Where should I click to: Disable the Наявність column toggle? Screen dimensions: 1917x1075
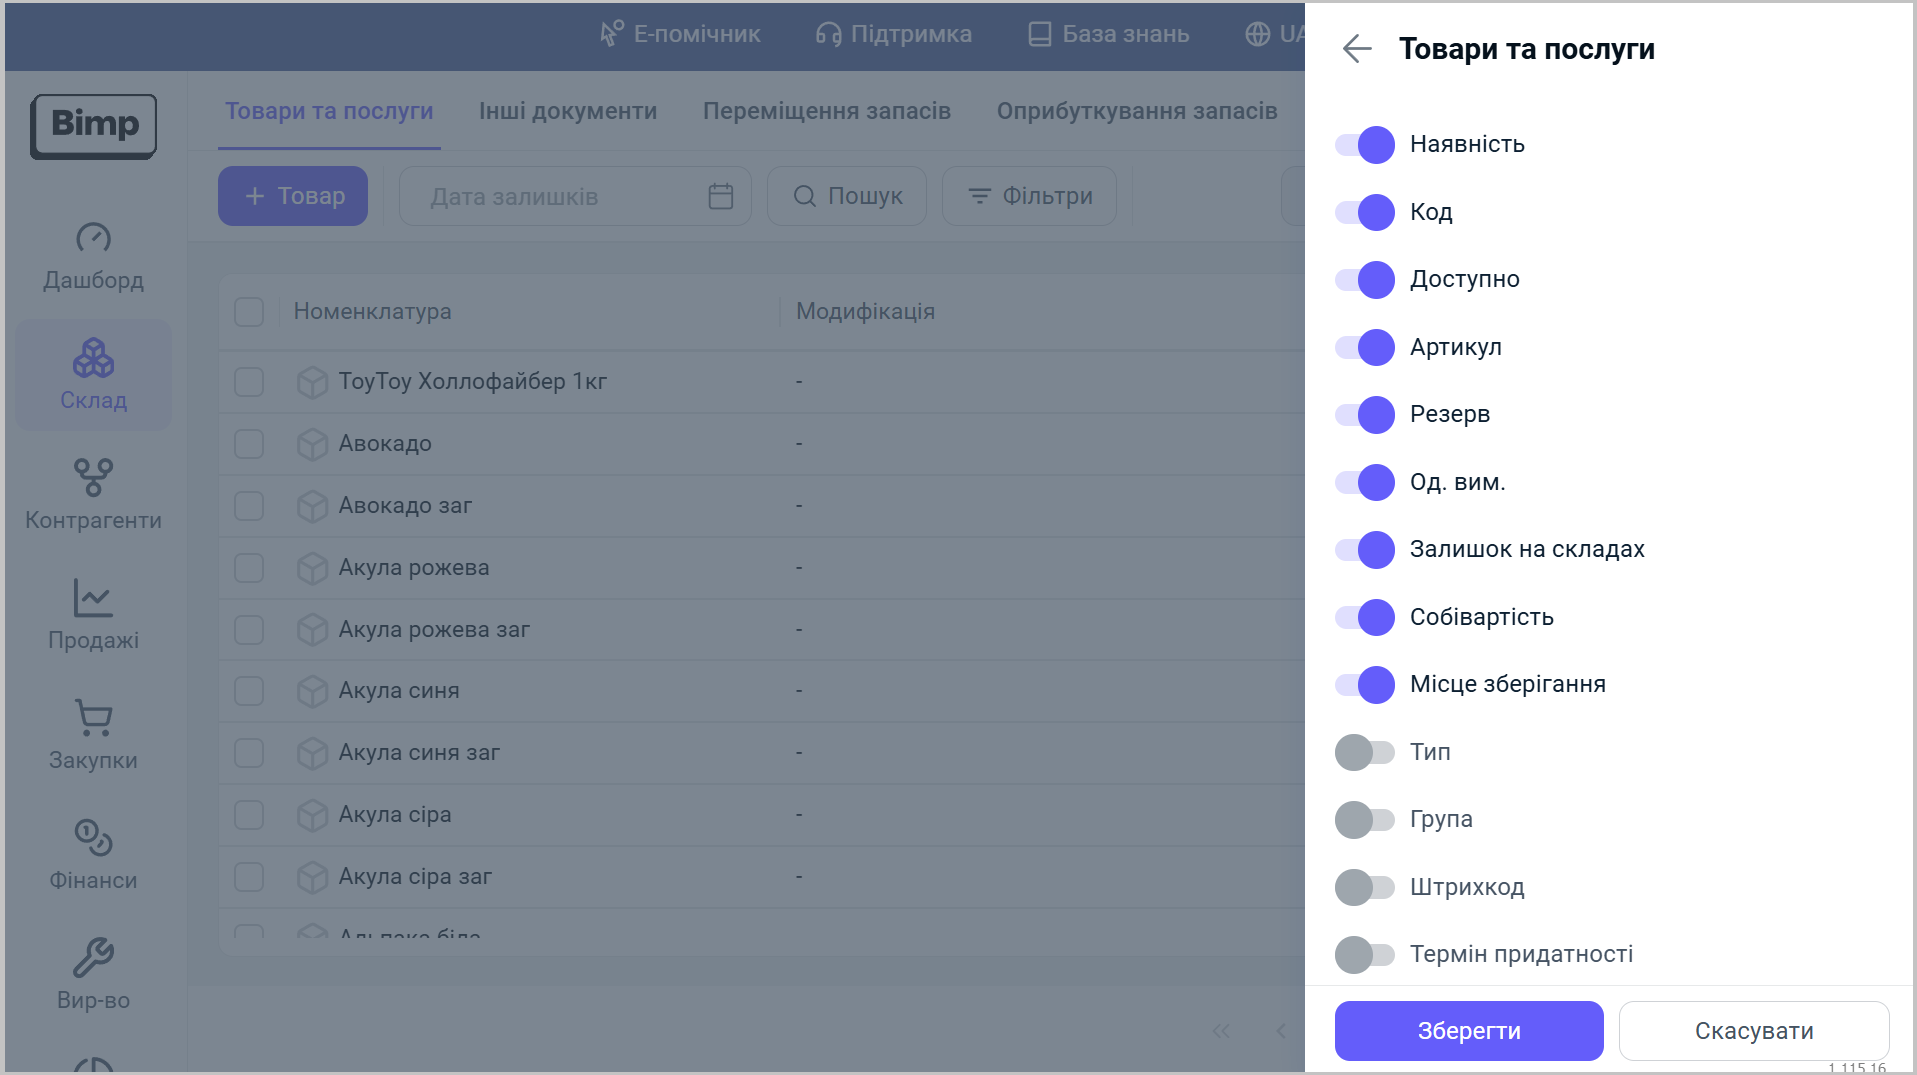1364,145
